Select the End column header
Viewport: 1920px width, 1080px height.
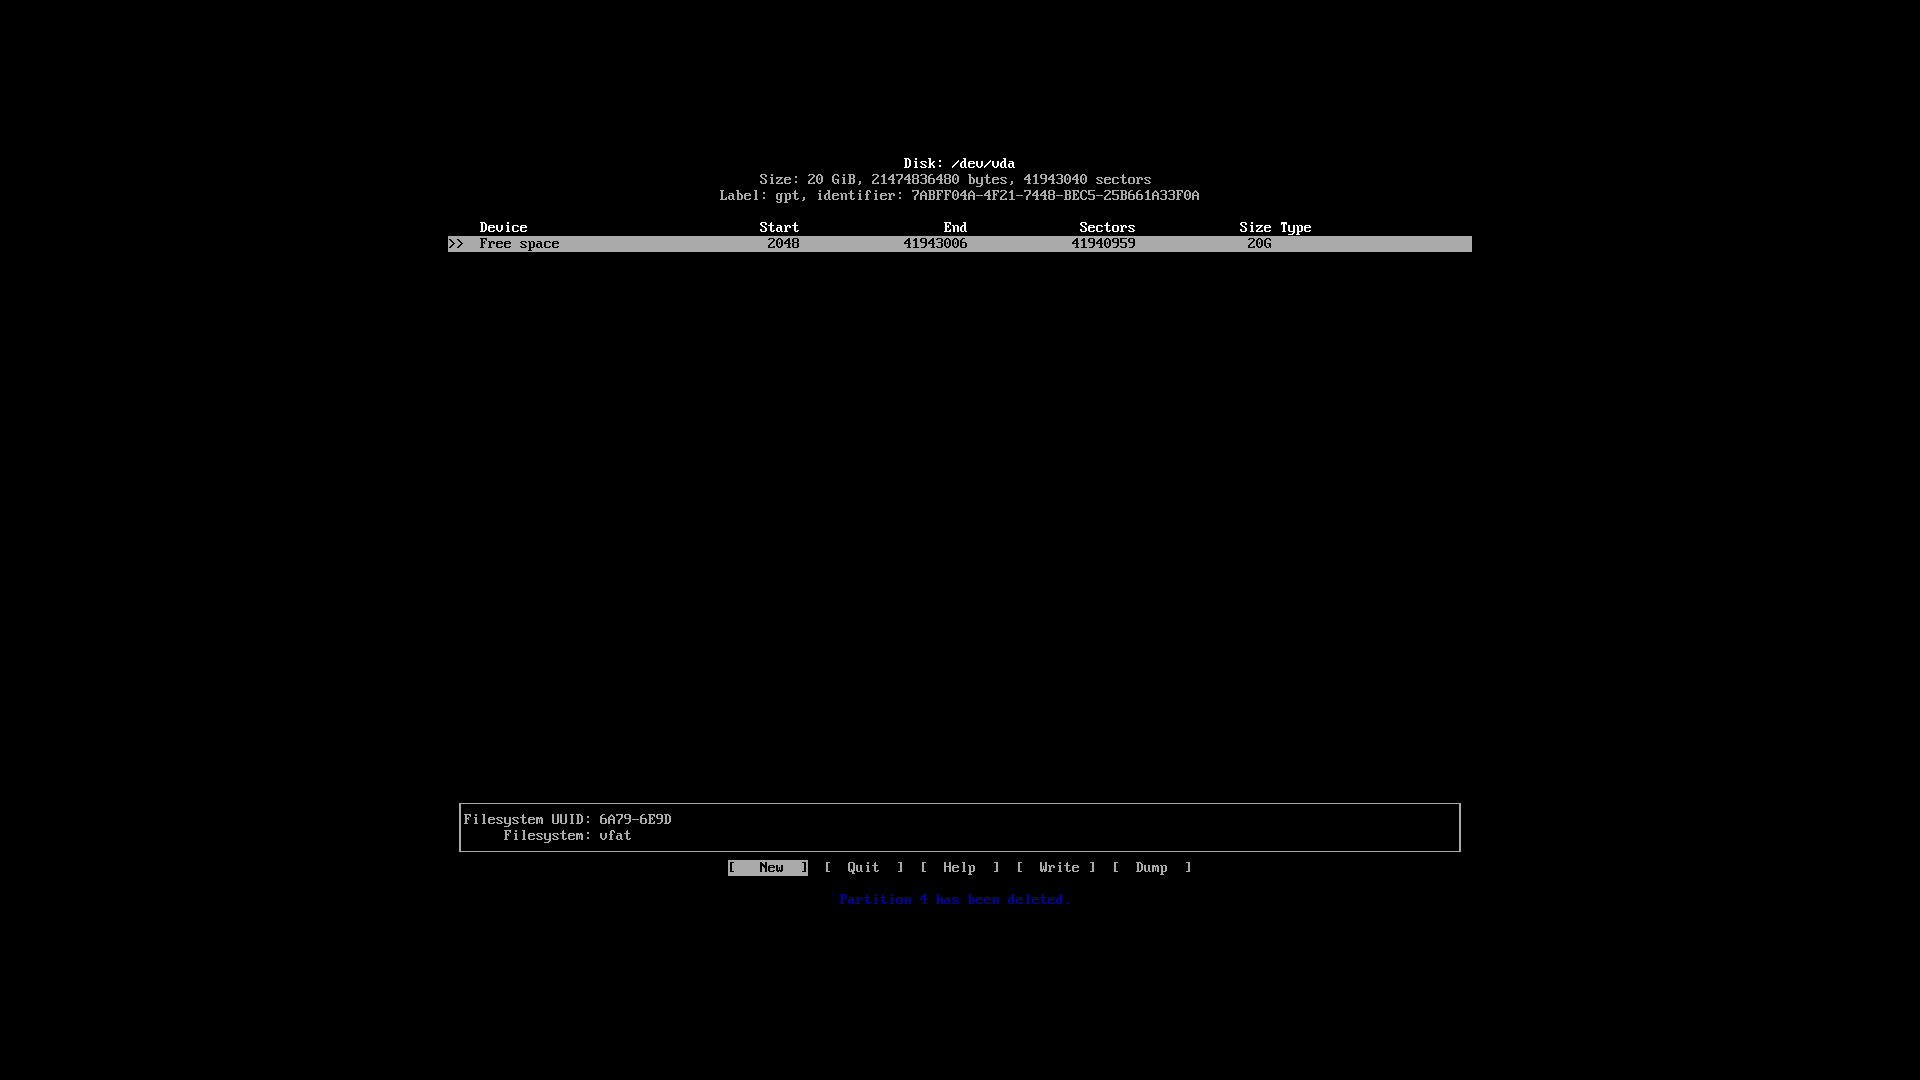pyautogui.click(x=955, y=227)
